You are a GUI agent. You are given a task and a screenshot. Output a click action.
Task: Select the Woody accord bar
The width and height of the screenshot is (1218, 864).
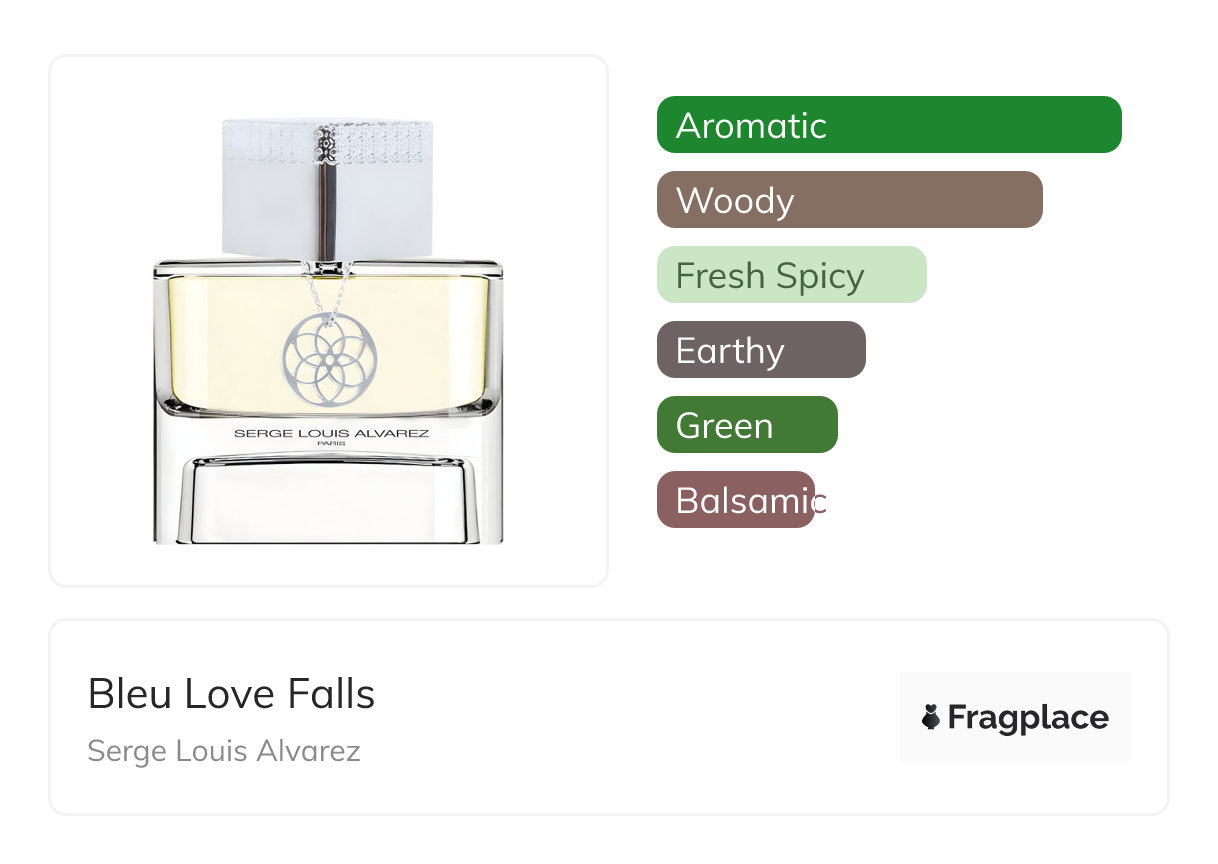tap(849, 200)
